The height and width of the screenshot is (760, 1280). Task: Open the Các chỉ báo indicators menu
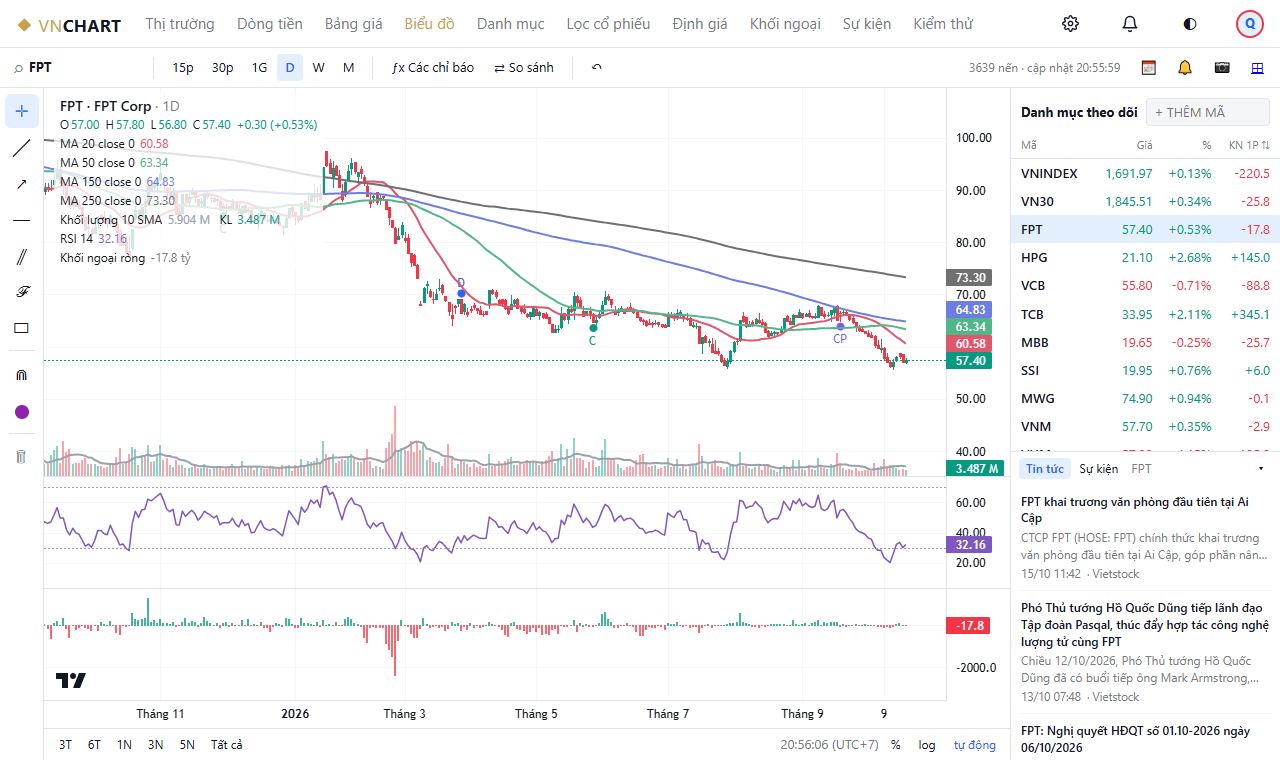pos(433,68)
